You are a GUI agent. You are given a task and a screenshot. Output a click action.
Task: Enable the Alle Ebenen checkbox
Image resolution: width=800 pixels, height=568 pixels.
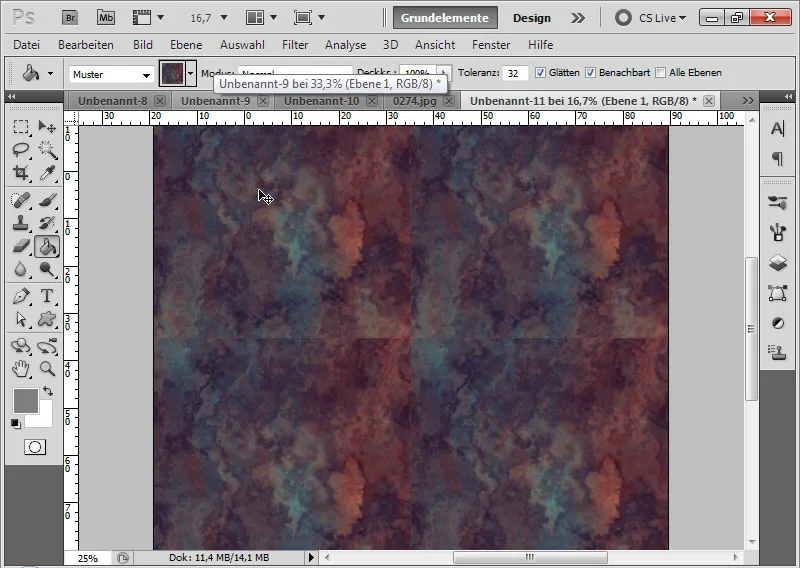pyautogui.click(x=660, y=73)
